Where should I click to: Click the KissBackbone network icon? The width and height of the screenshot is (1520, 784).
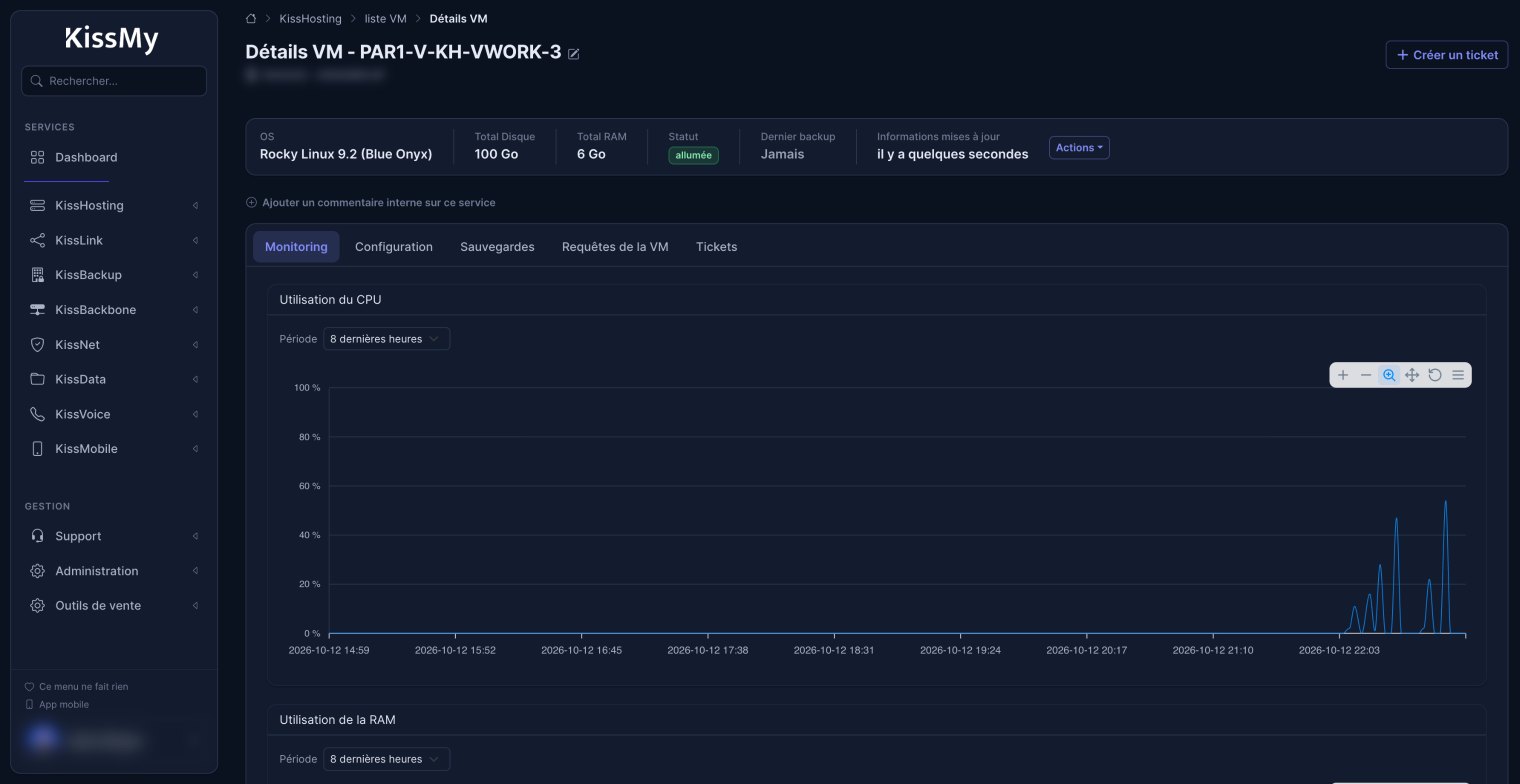[38, 310]
